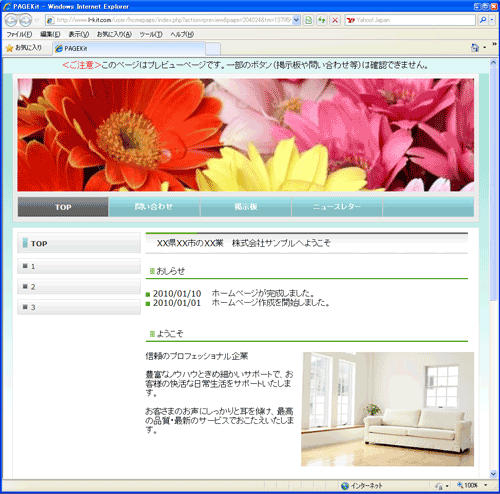Click the 信頼のプロフェッショナル企業 text
This screenshot has height=494, width=500.
[197, 356]
